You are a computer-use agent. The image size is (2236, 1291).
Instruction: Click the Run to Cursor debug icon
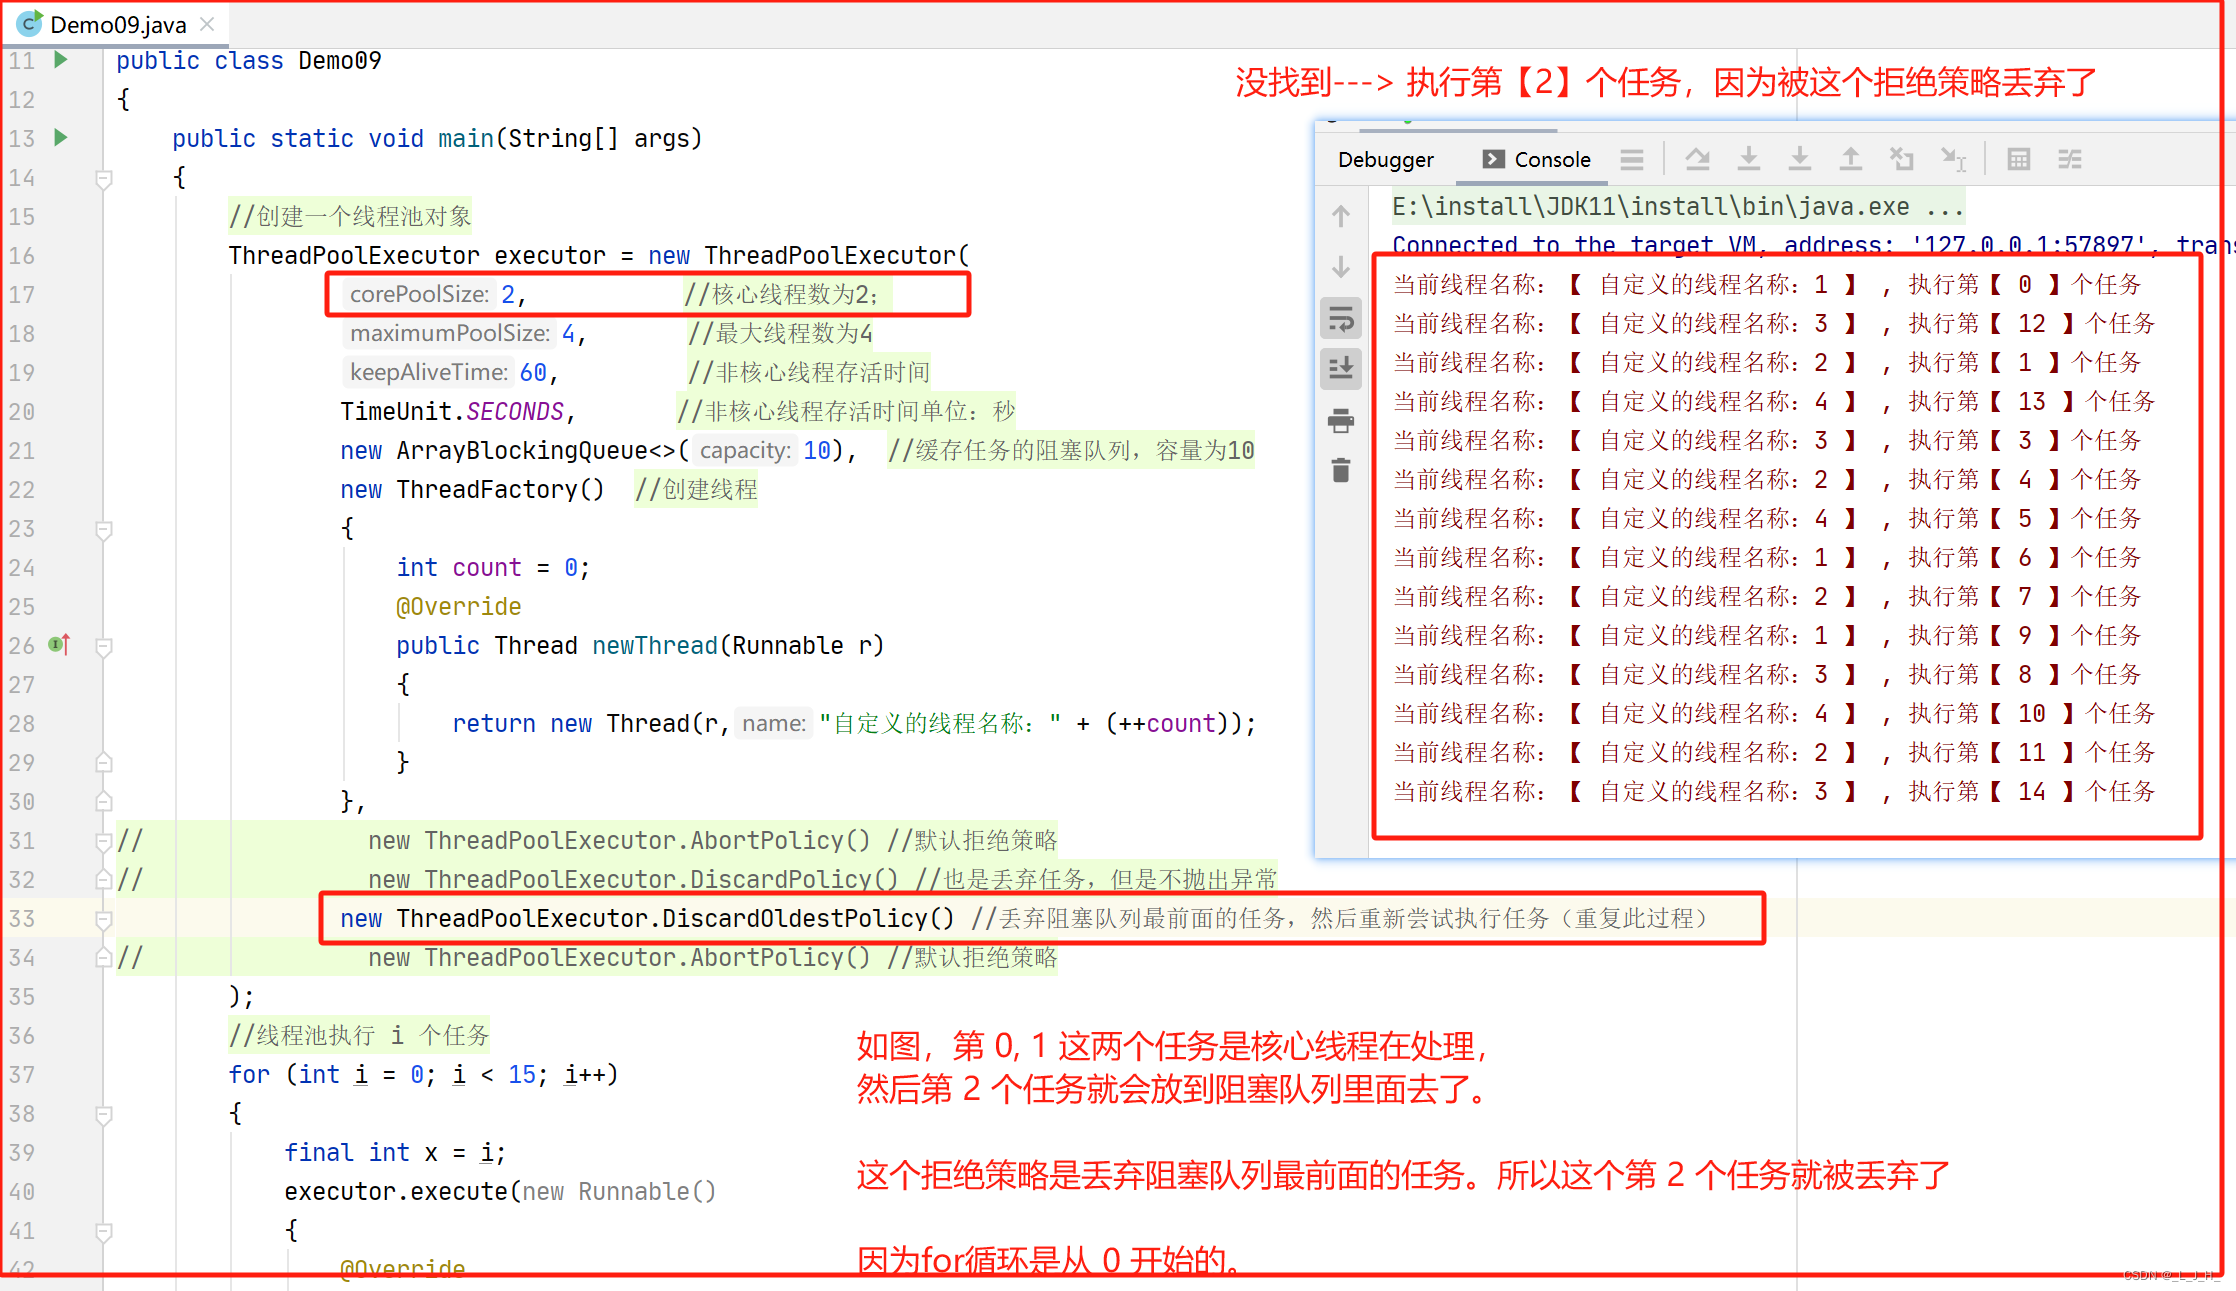coord(1953,159)
